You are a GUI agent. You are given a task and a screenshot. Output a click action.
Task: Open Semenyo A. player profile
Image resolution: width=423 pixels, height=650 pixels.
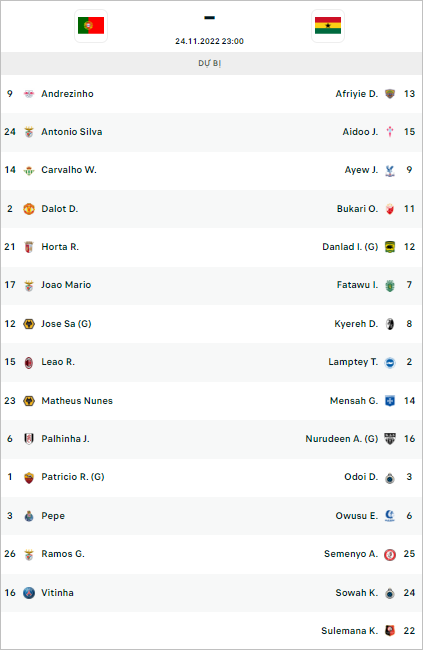click(351, 554)
